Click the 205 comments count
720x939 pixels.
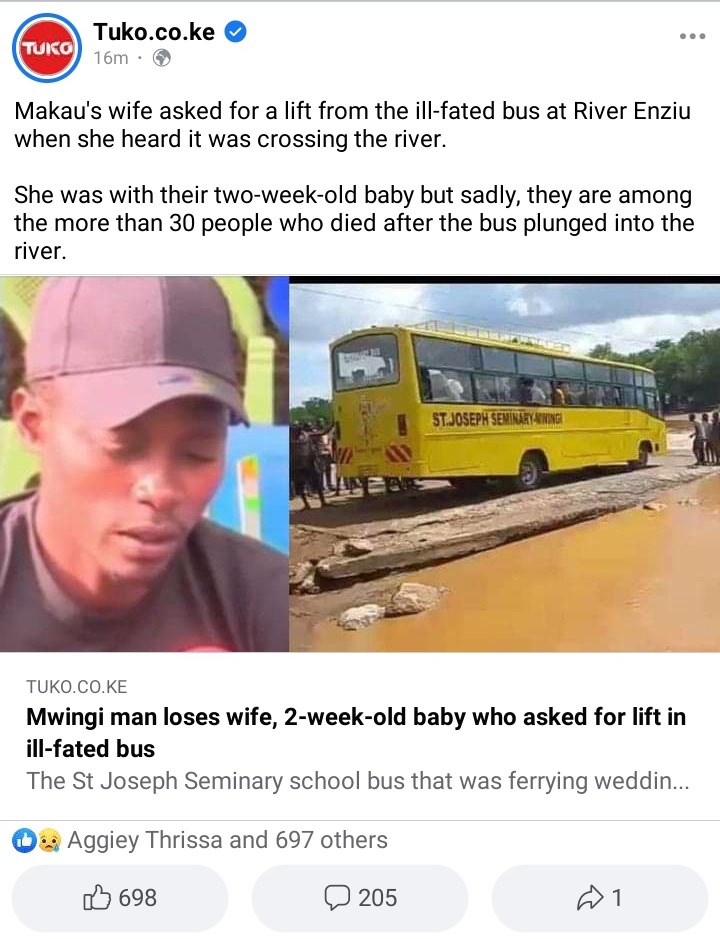(377, 898)
